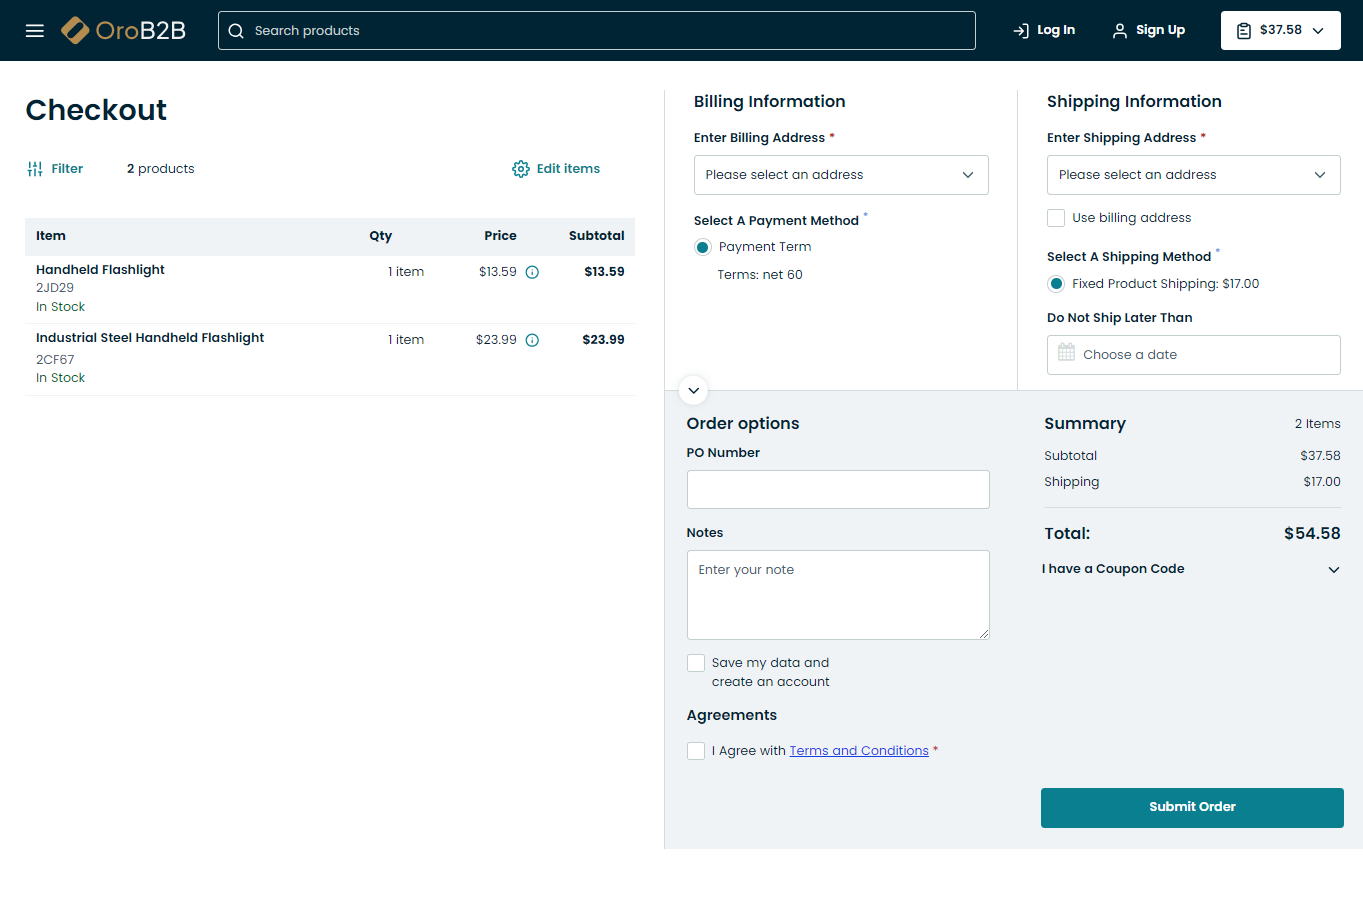1363x910 pixels.
Task: Open the Terms and Conditions link
Action: (858, 751)
